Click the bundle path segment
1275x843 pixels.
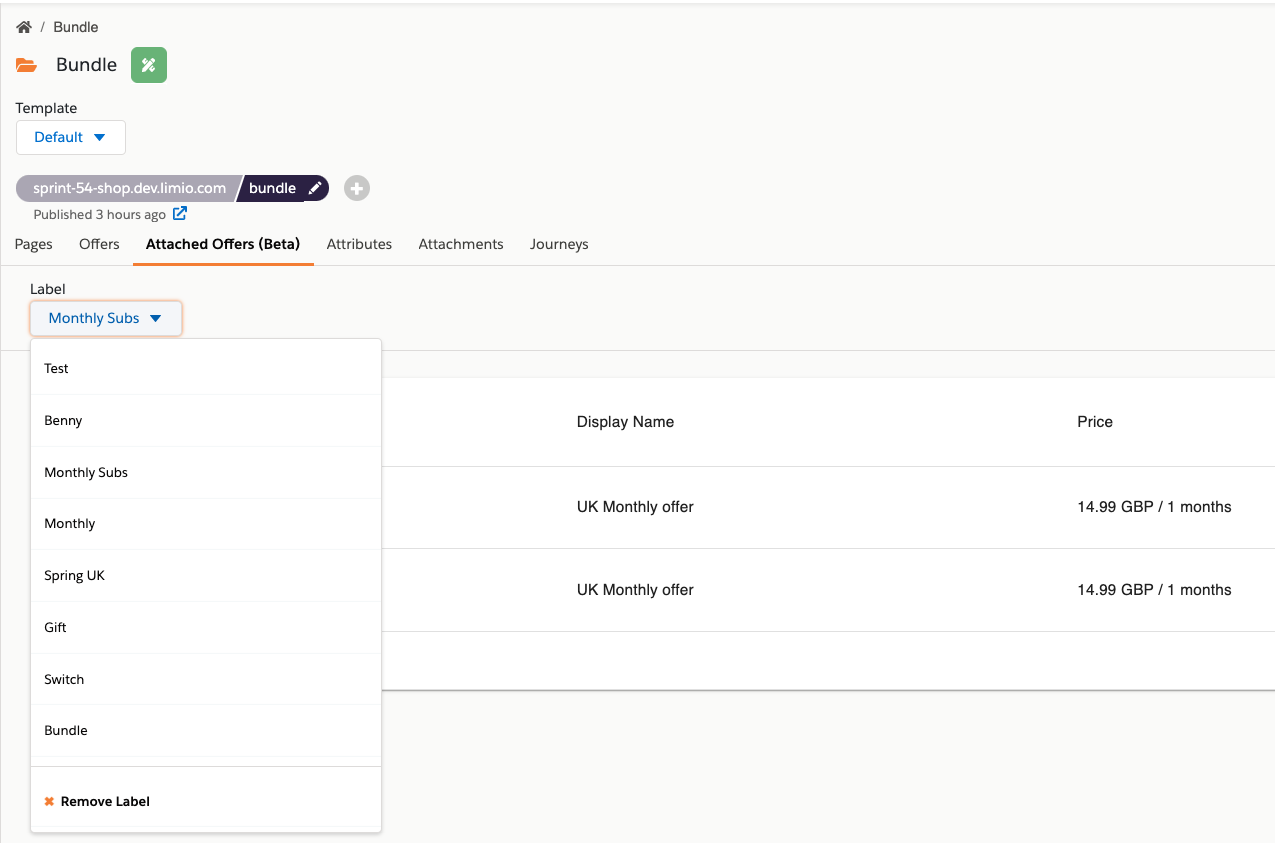(x=272, y=188)
